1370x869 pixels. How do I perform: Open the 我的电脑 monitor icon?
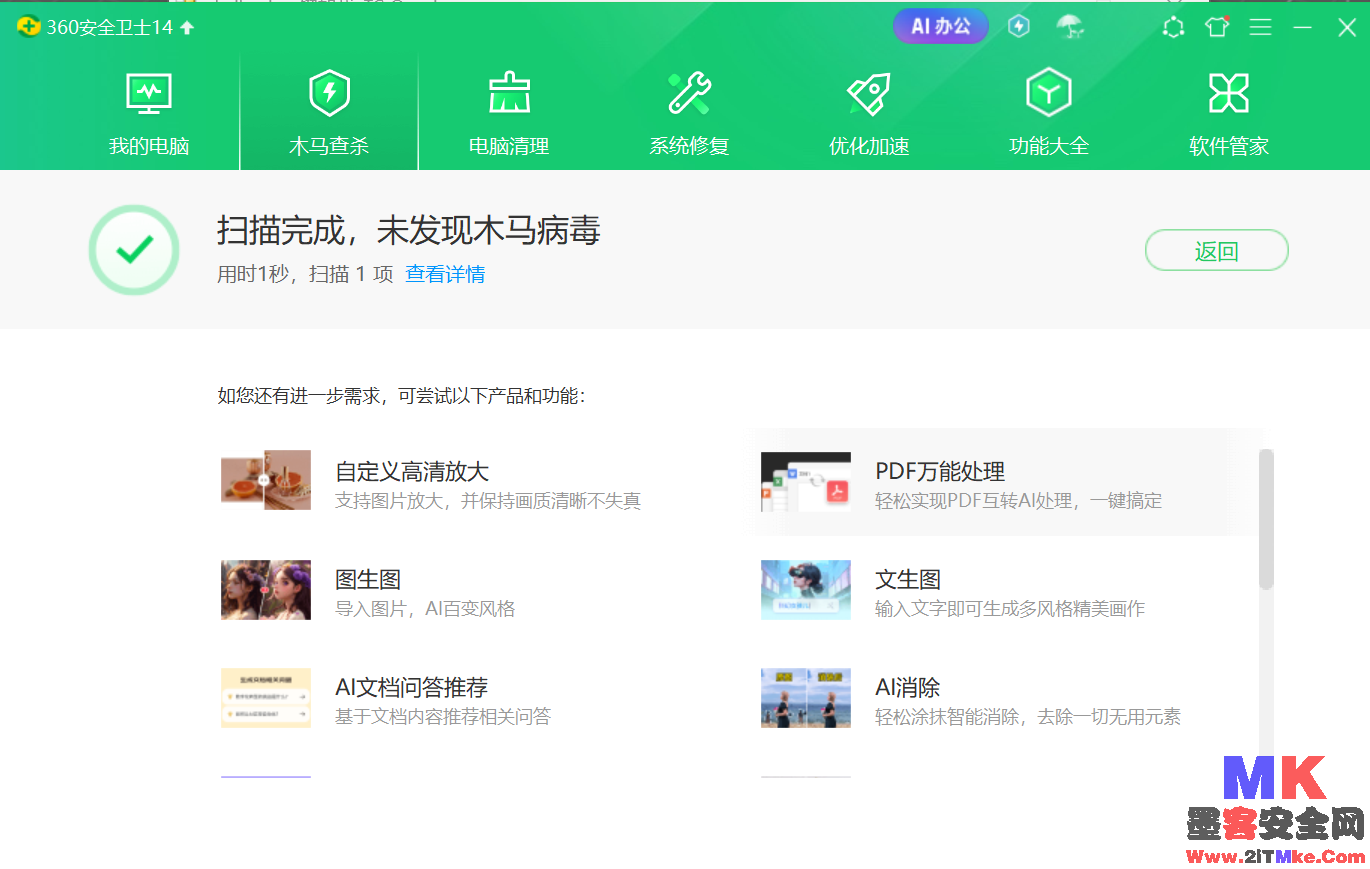click(149, 94)
